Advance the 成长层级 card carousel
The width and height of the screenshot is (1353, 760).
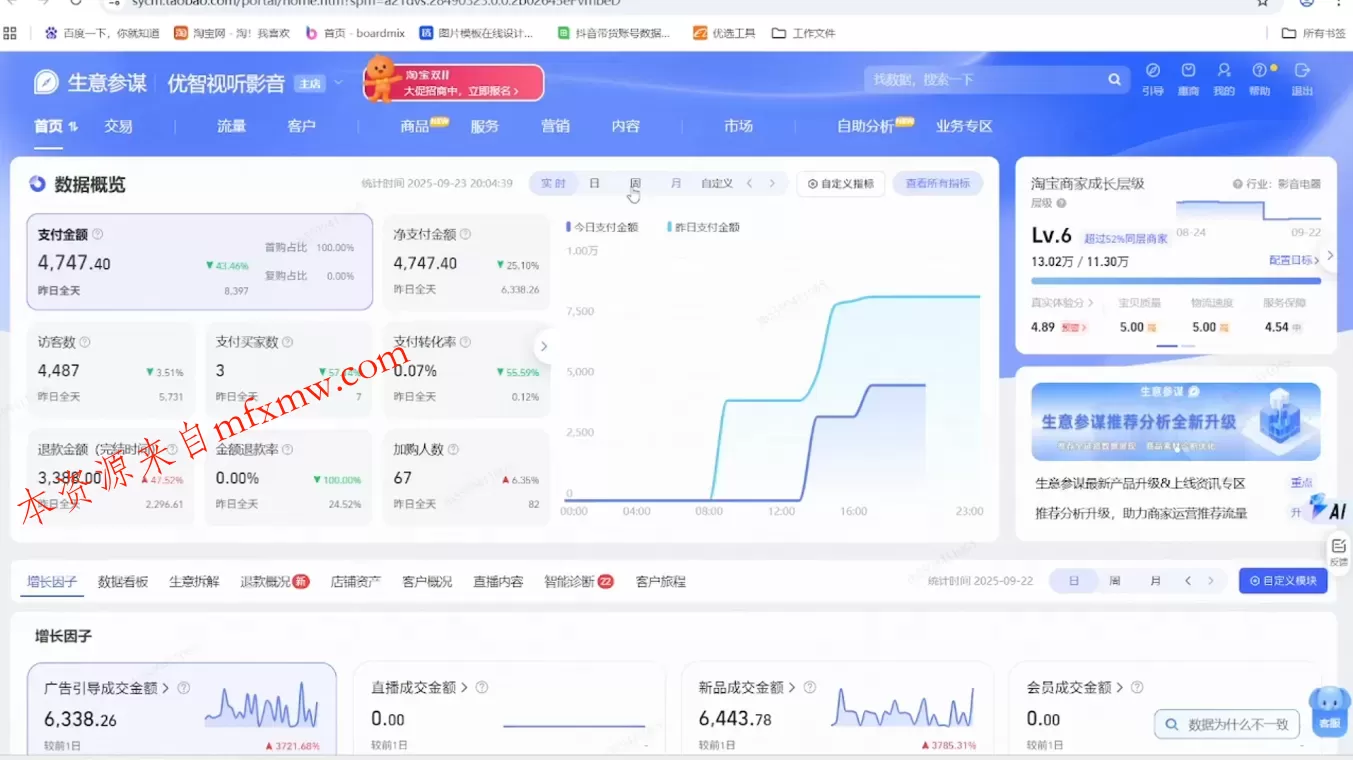(1329, 256)
